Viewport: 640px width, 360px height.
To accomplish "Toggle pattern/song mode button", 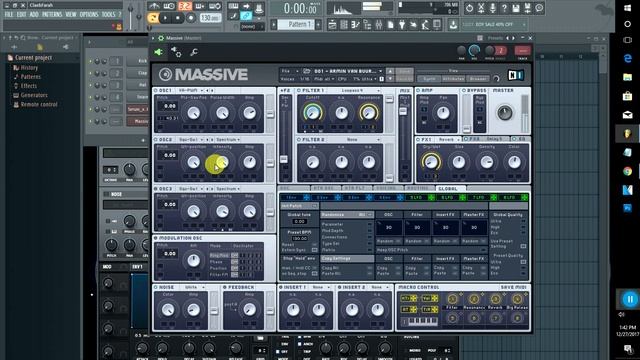I will coord(153,18).
